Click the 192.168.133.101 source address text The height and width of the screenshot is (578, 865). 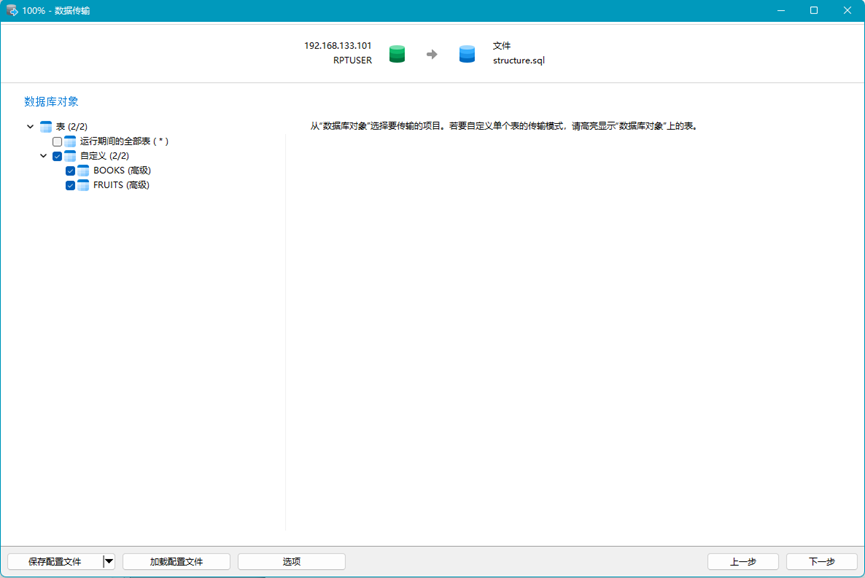338,46
